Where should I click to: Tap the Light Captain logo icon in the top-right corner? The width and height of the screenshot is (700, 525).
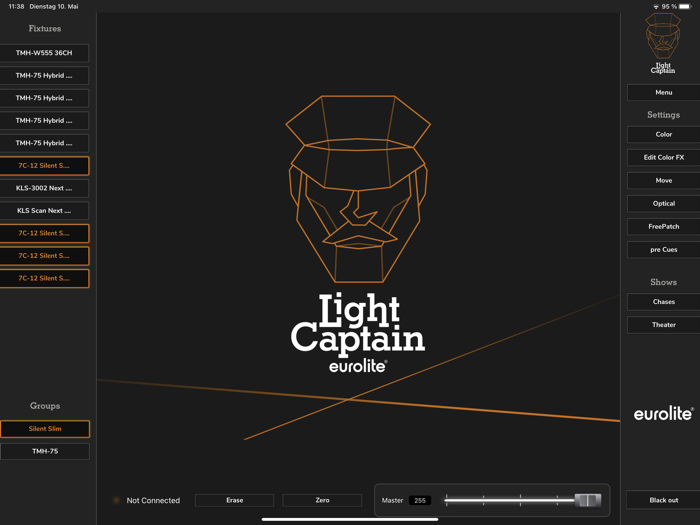[663, 43]
